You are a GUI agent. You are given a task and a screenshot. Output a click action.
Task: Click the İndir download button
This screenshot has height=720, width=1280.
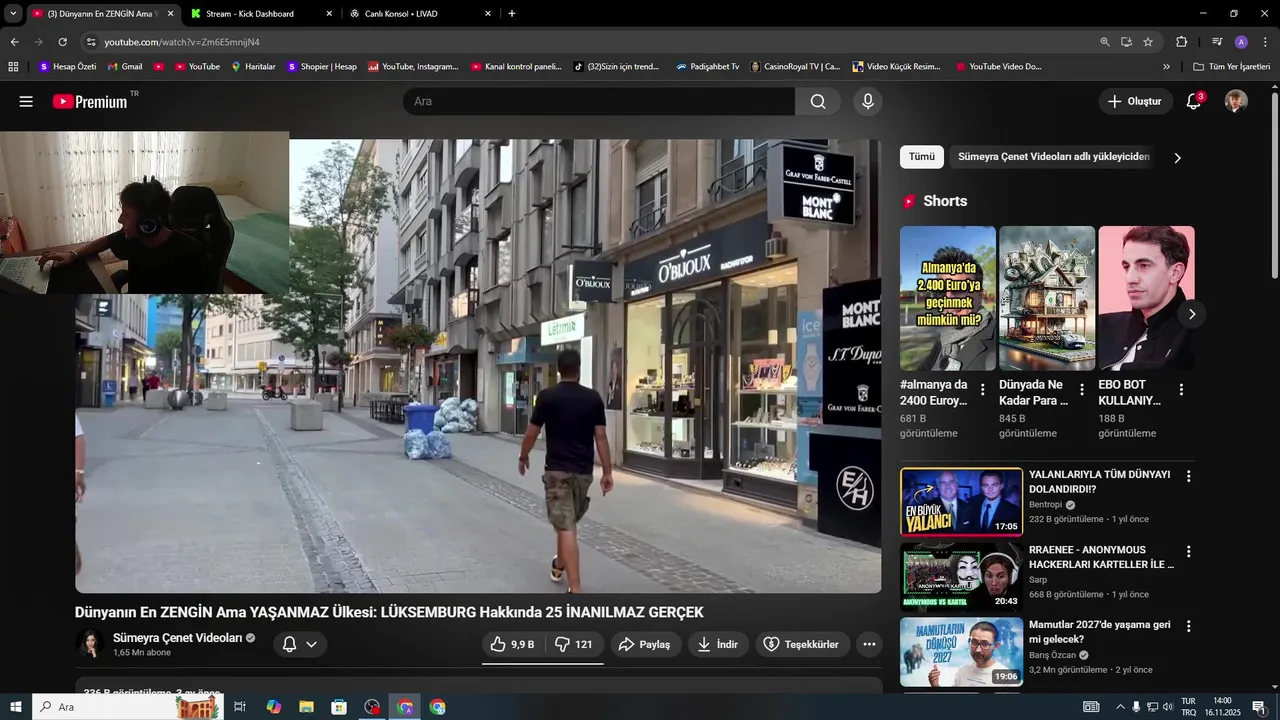[718, 644]
